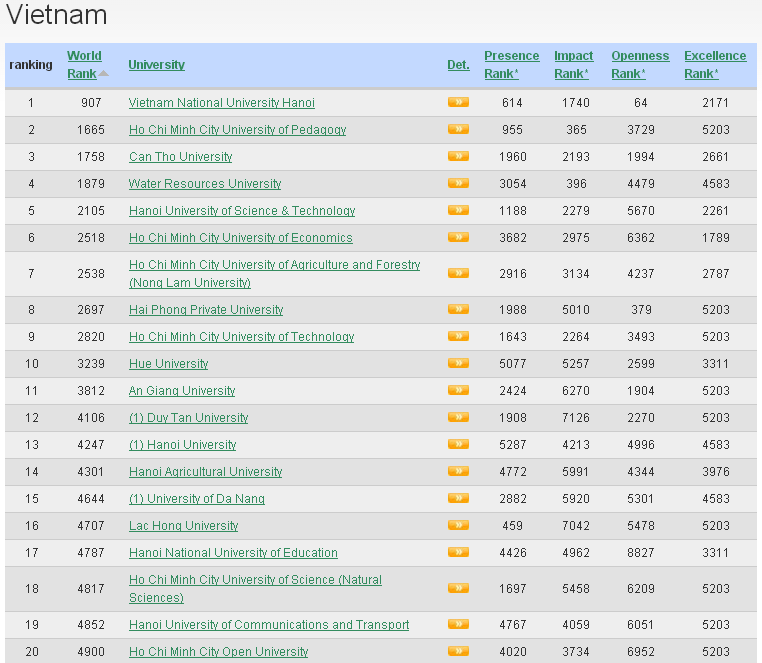Click the University column header
This screenshot has width=762, height=663.
point(156,65)
